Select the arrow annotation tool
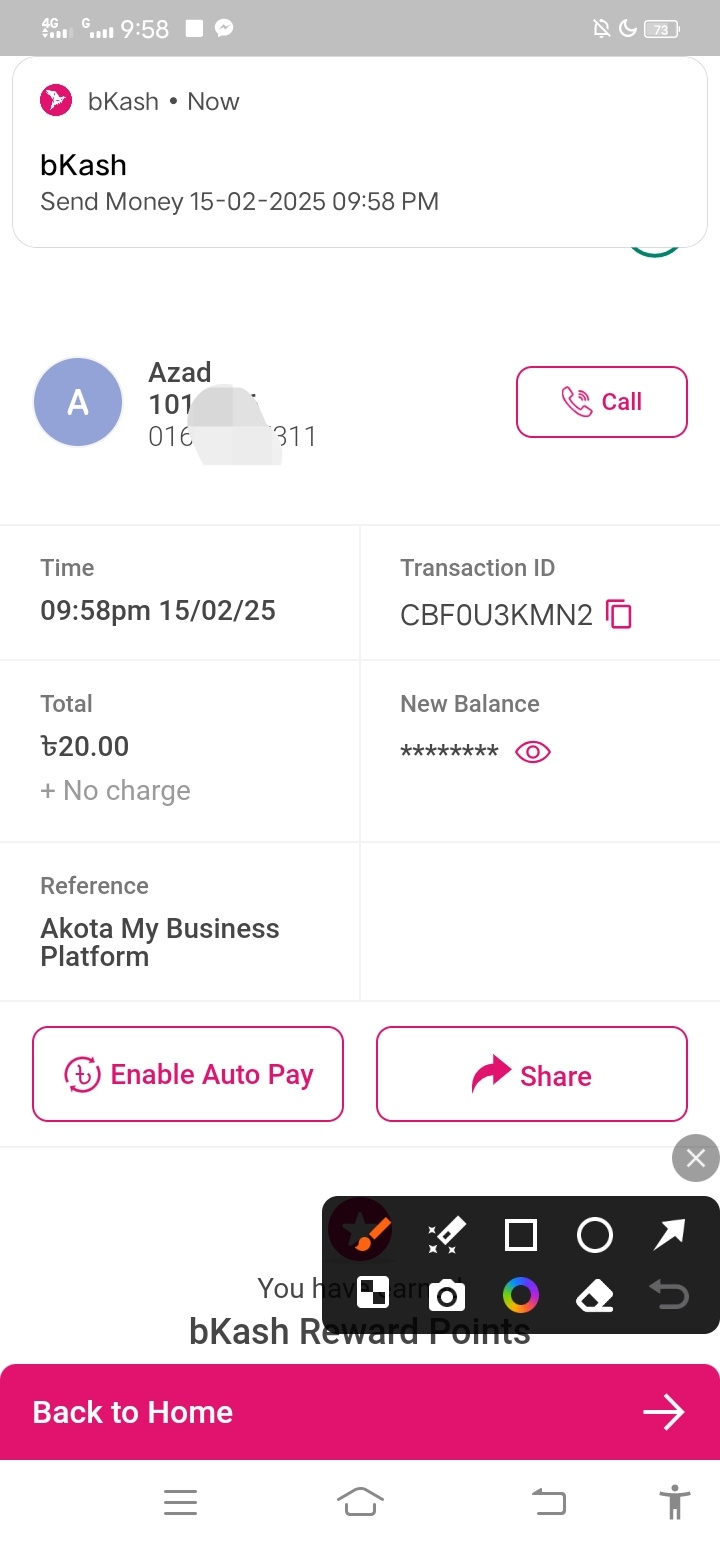 (x=669, y=1235)
